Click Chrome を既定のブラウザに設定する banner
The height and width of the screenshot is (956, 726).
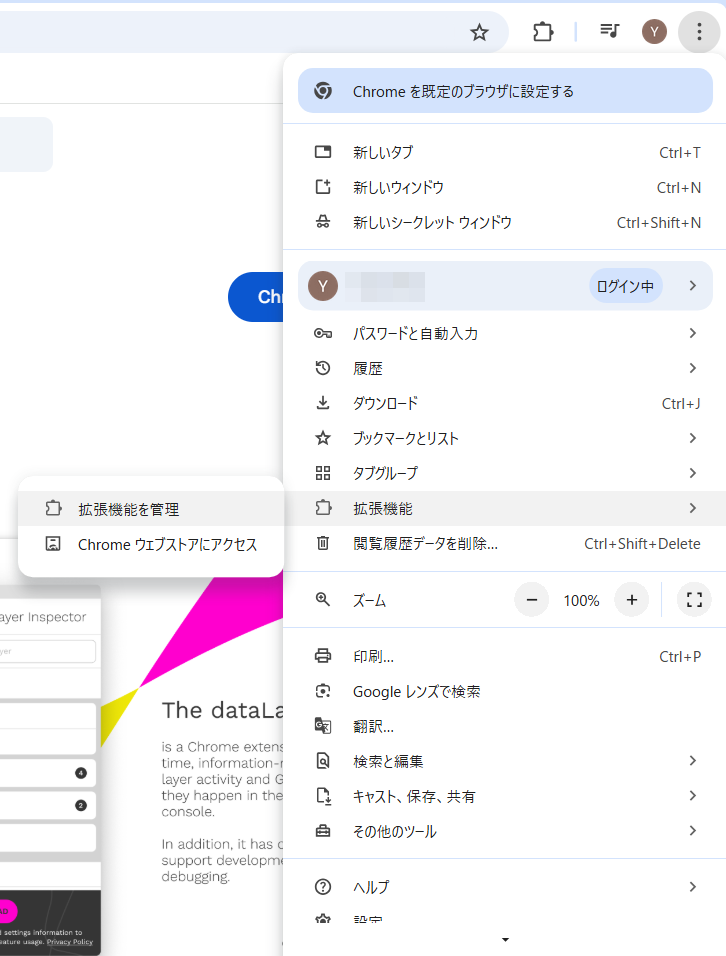(505, 91)
